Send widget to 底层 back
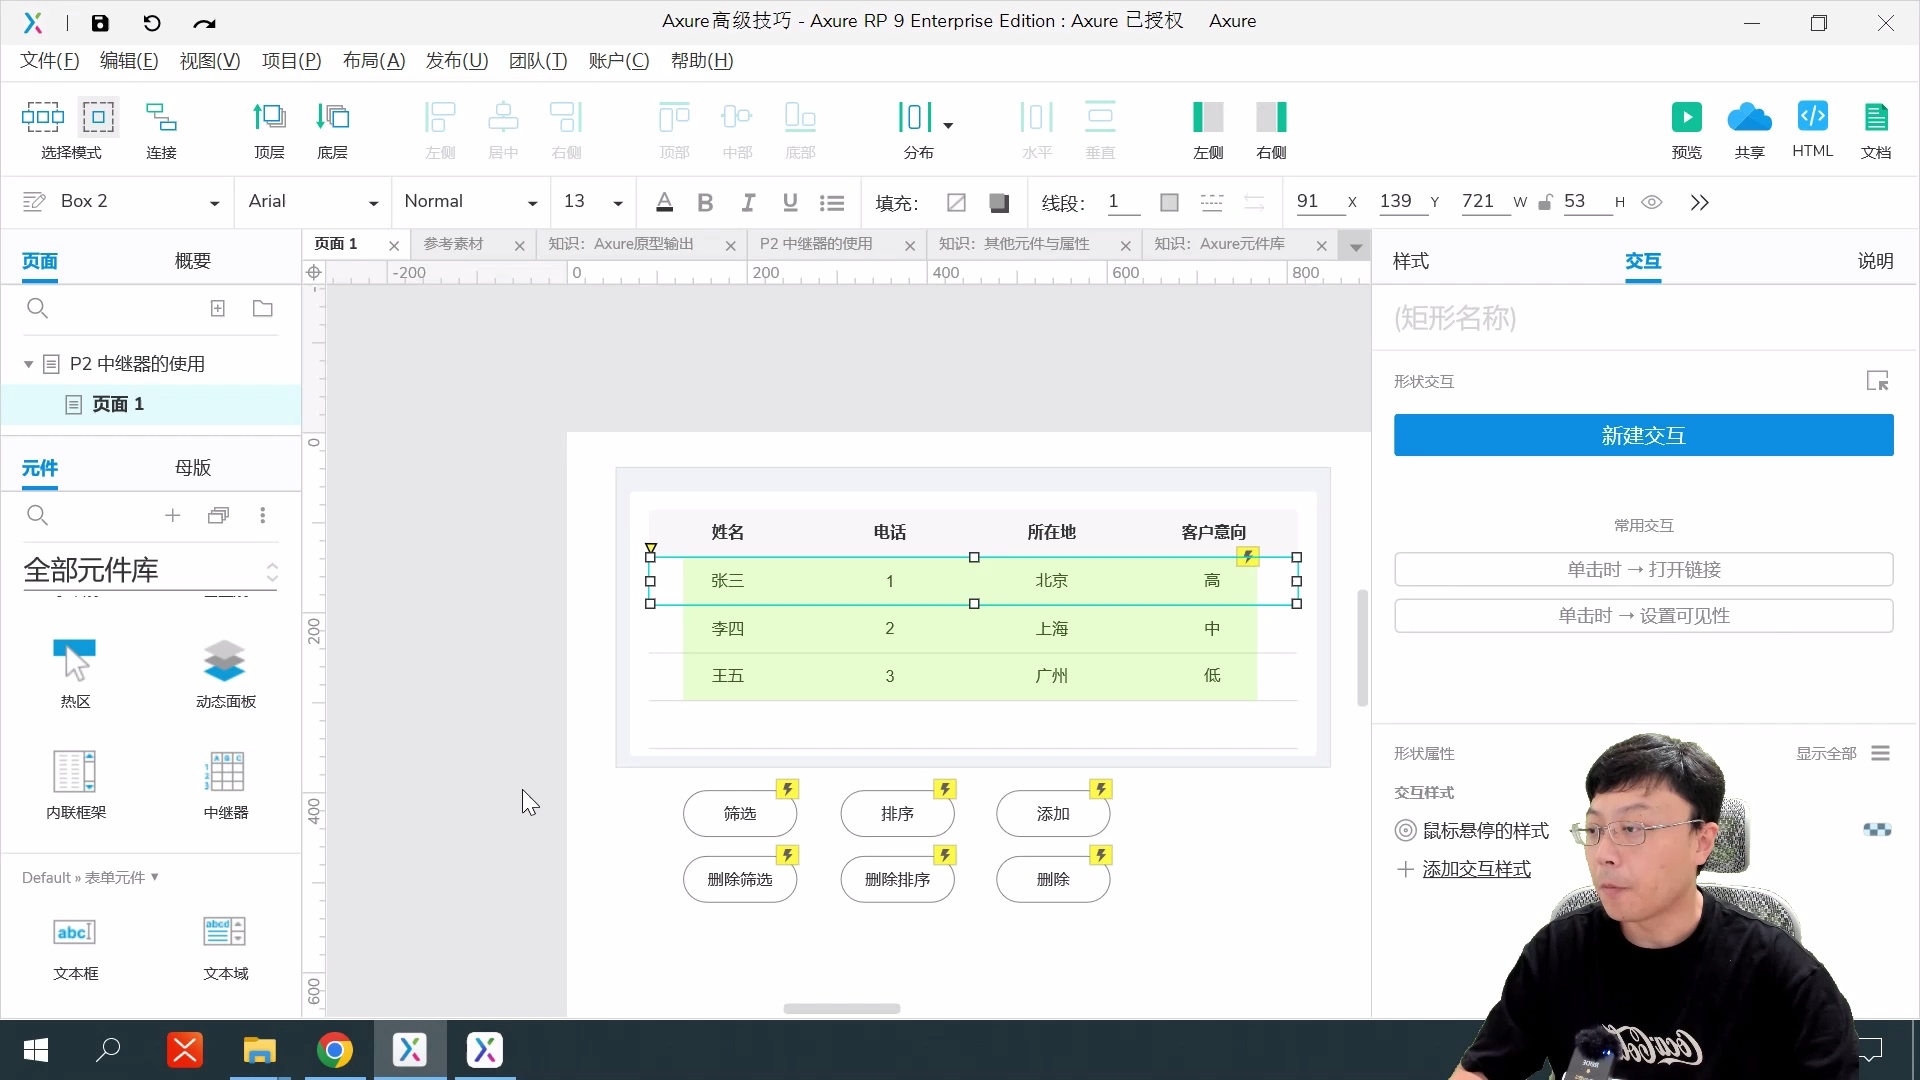1920x1080 pixels. coord(334,128)
